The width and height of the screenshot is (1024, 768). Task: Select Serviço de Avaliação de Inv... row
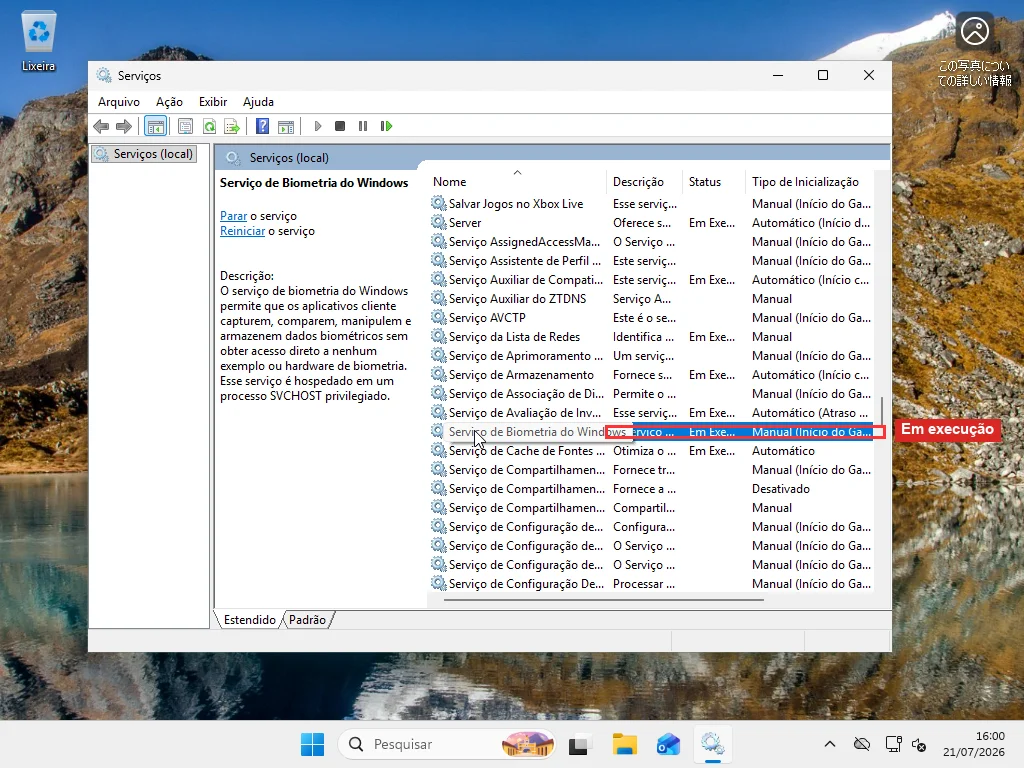pyautogui.click(x=651, y=413)
